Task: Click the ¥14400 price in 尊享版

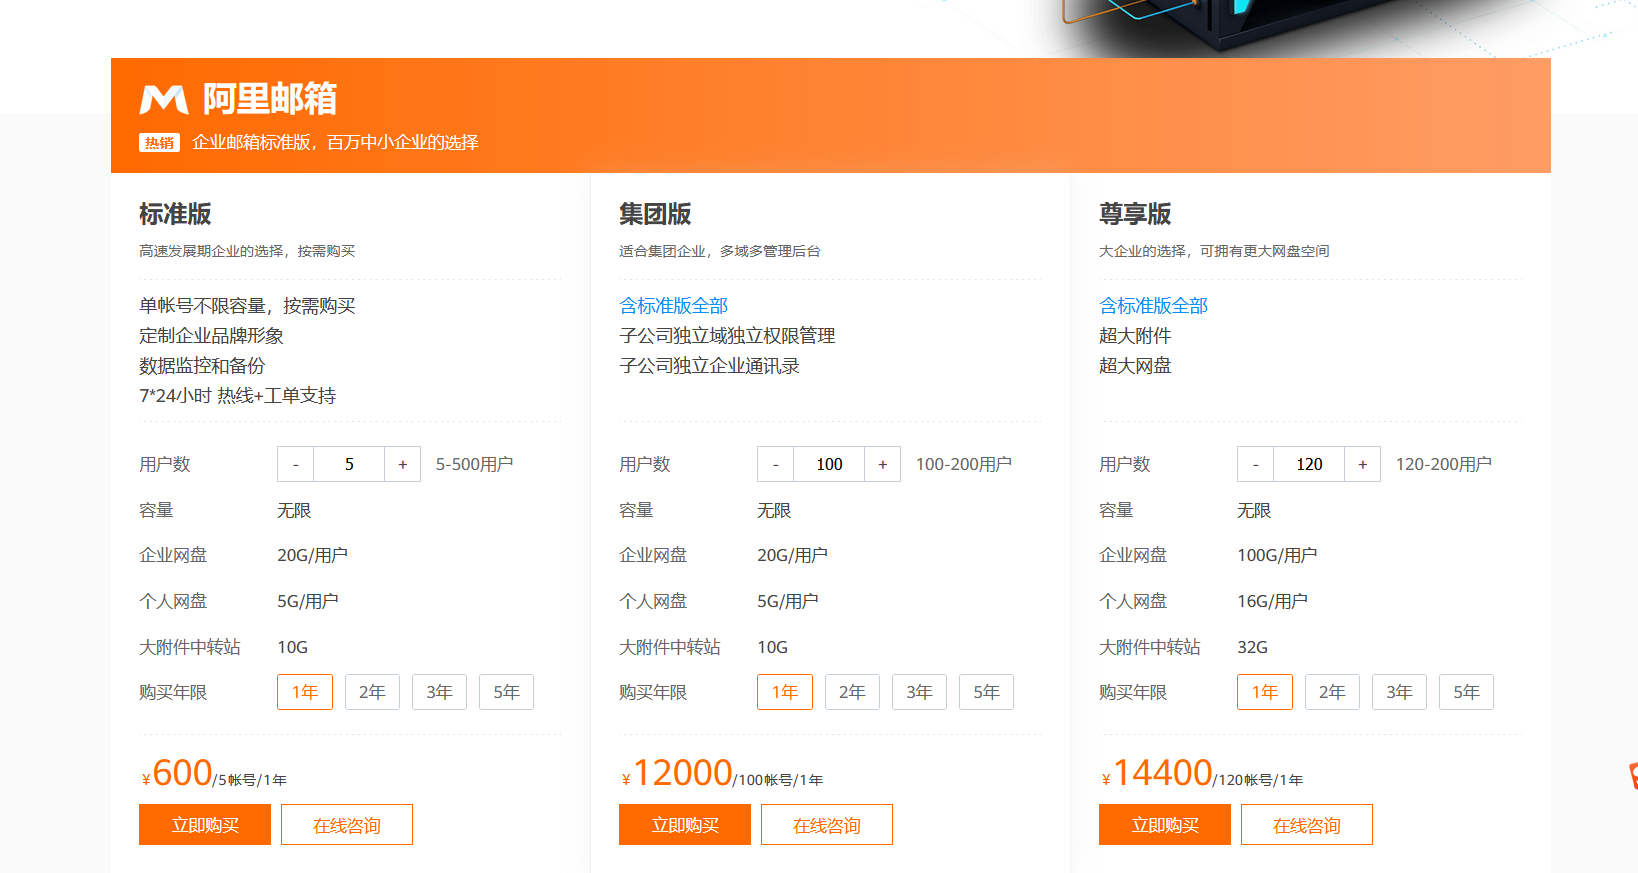Action: coord(1157,773)
